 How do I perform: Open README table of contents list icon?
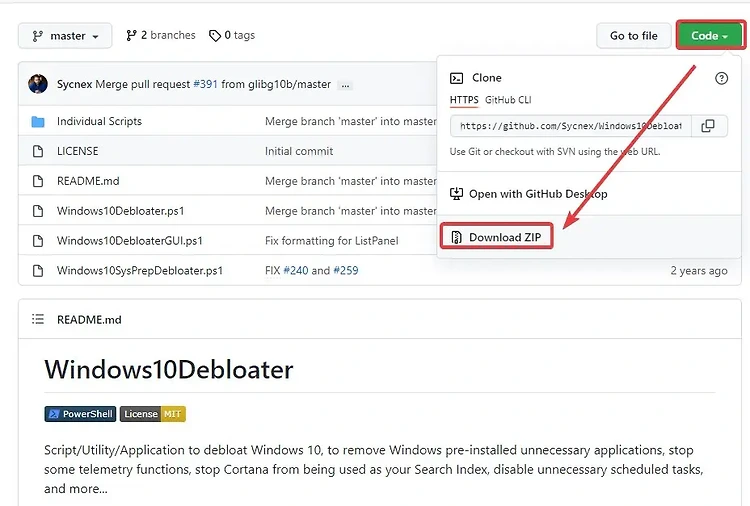point(38,319)
